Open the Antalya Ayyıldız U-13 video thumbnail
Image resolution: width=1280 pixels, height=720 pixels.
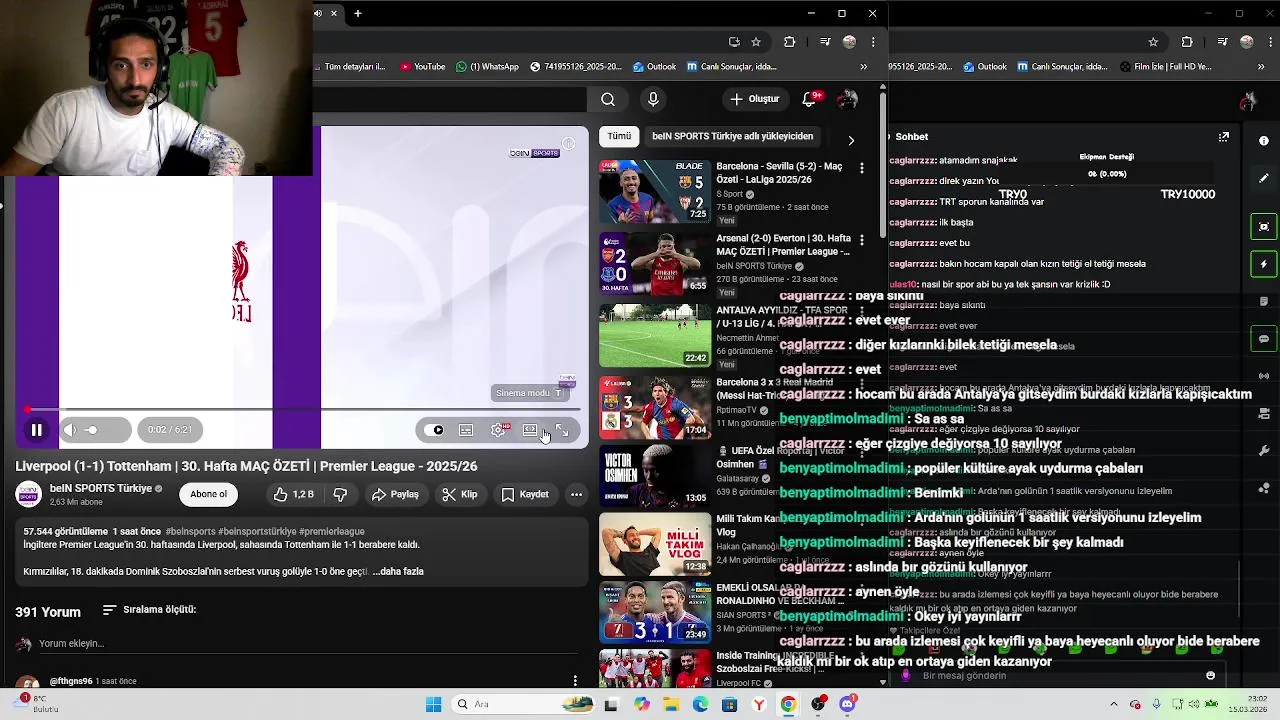[x=655, y=336]
